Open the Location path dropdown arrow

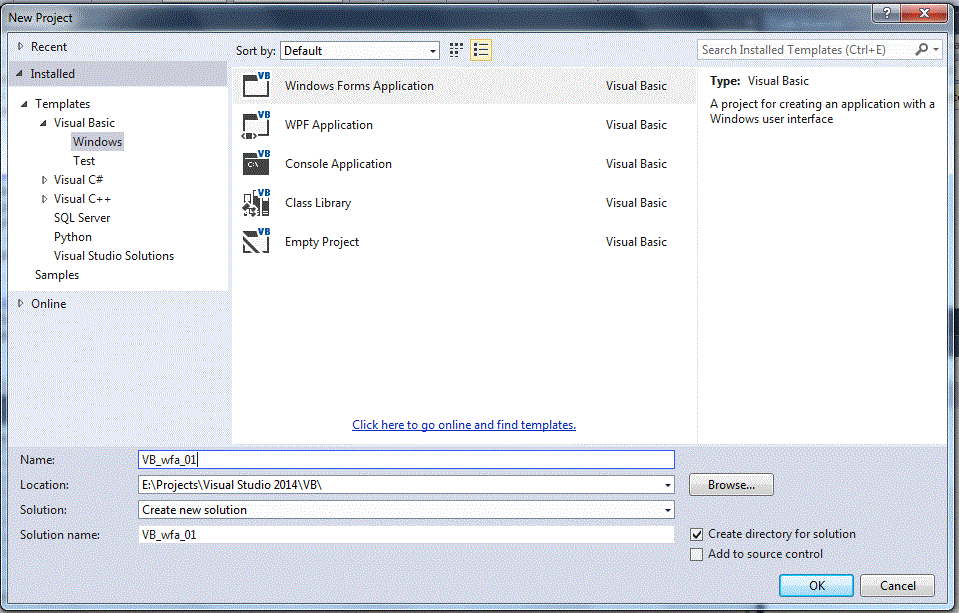[667, 485]
